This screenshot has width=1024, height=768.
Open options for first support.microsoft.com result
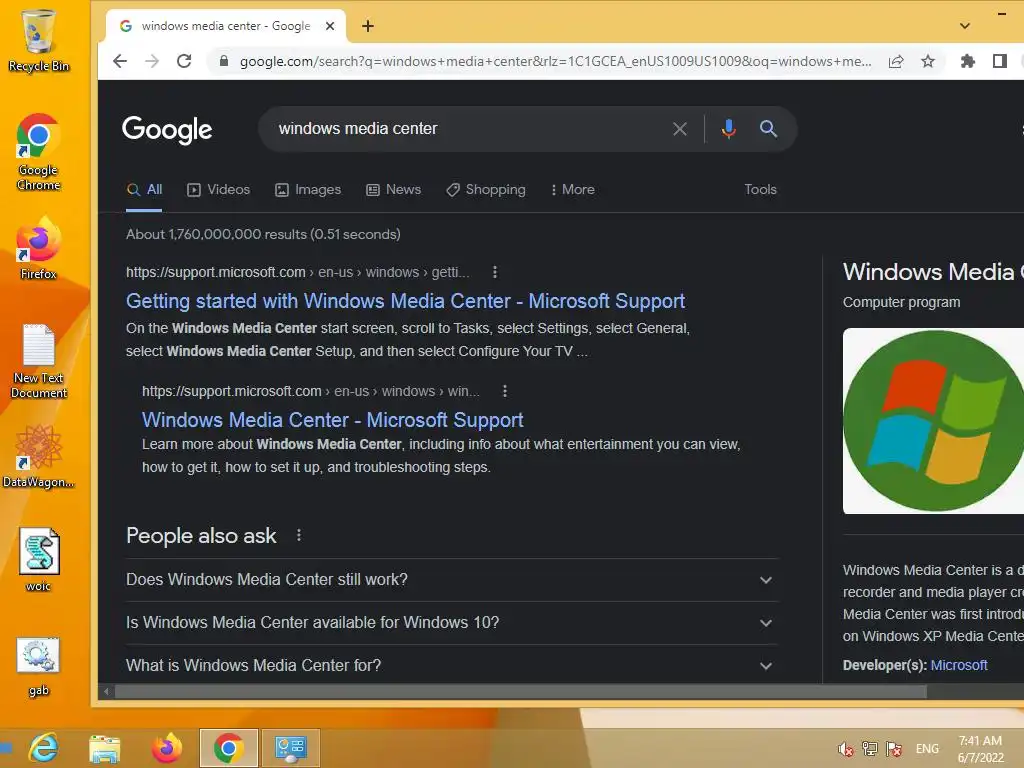(x=495, y=272)
